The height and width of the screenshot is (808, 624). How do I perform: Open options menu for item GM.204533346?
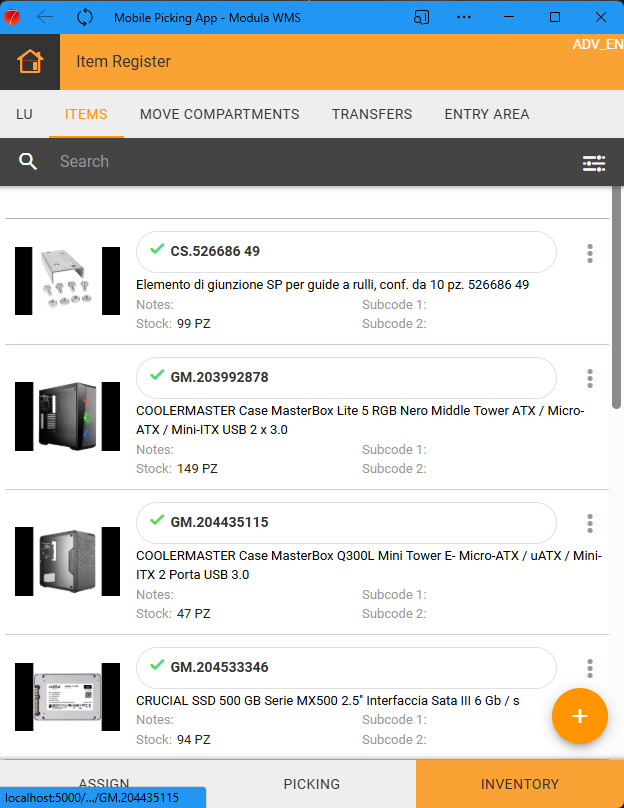[590, 668]
